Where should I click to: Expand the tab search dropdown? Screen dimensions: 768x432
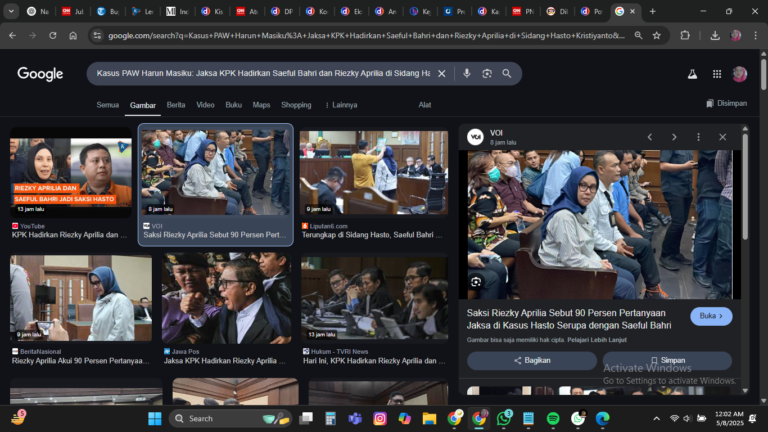pos(11,11)
